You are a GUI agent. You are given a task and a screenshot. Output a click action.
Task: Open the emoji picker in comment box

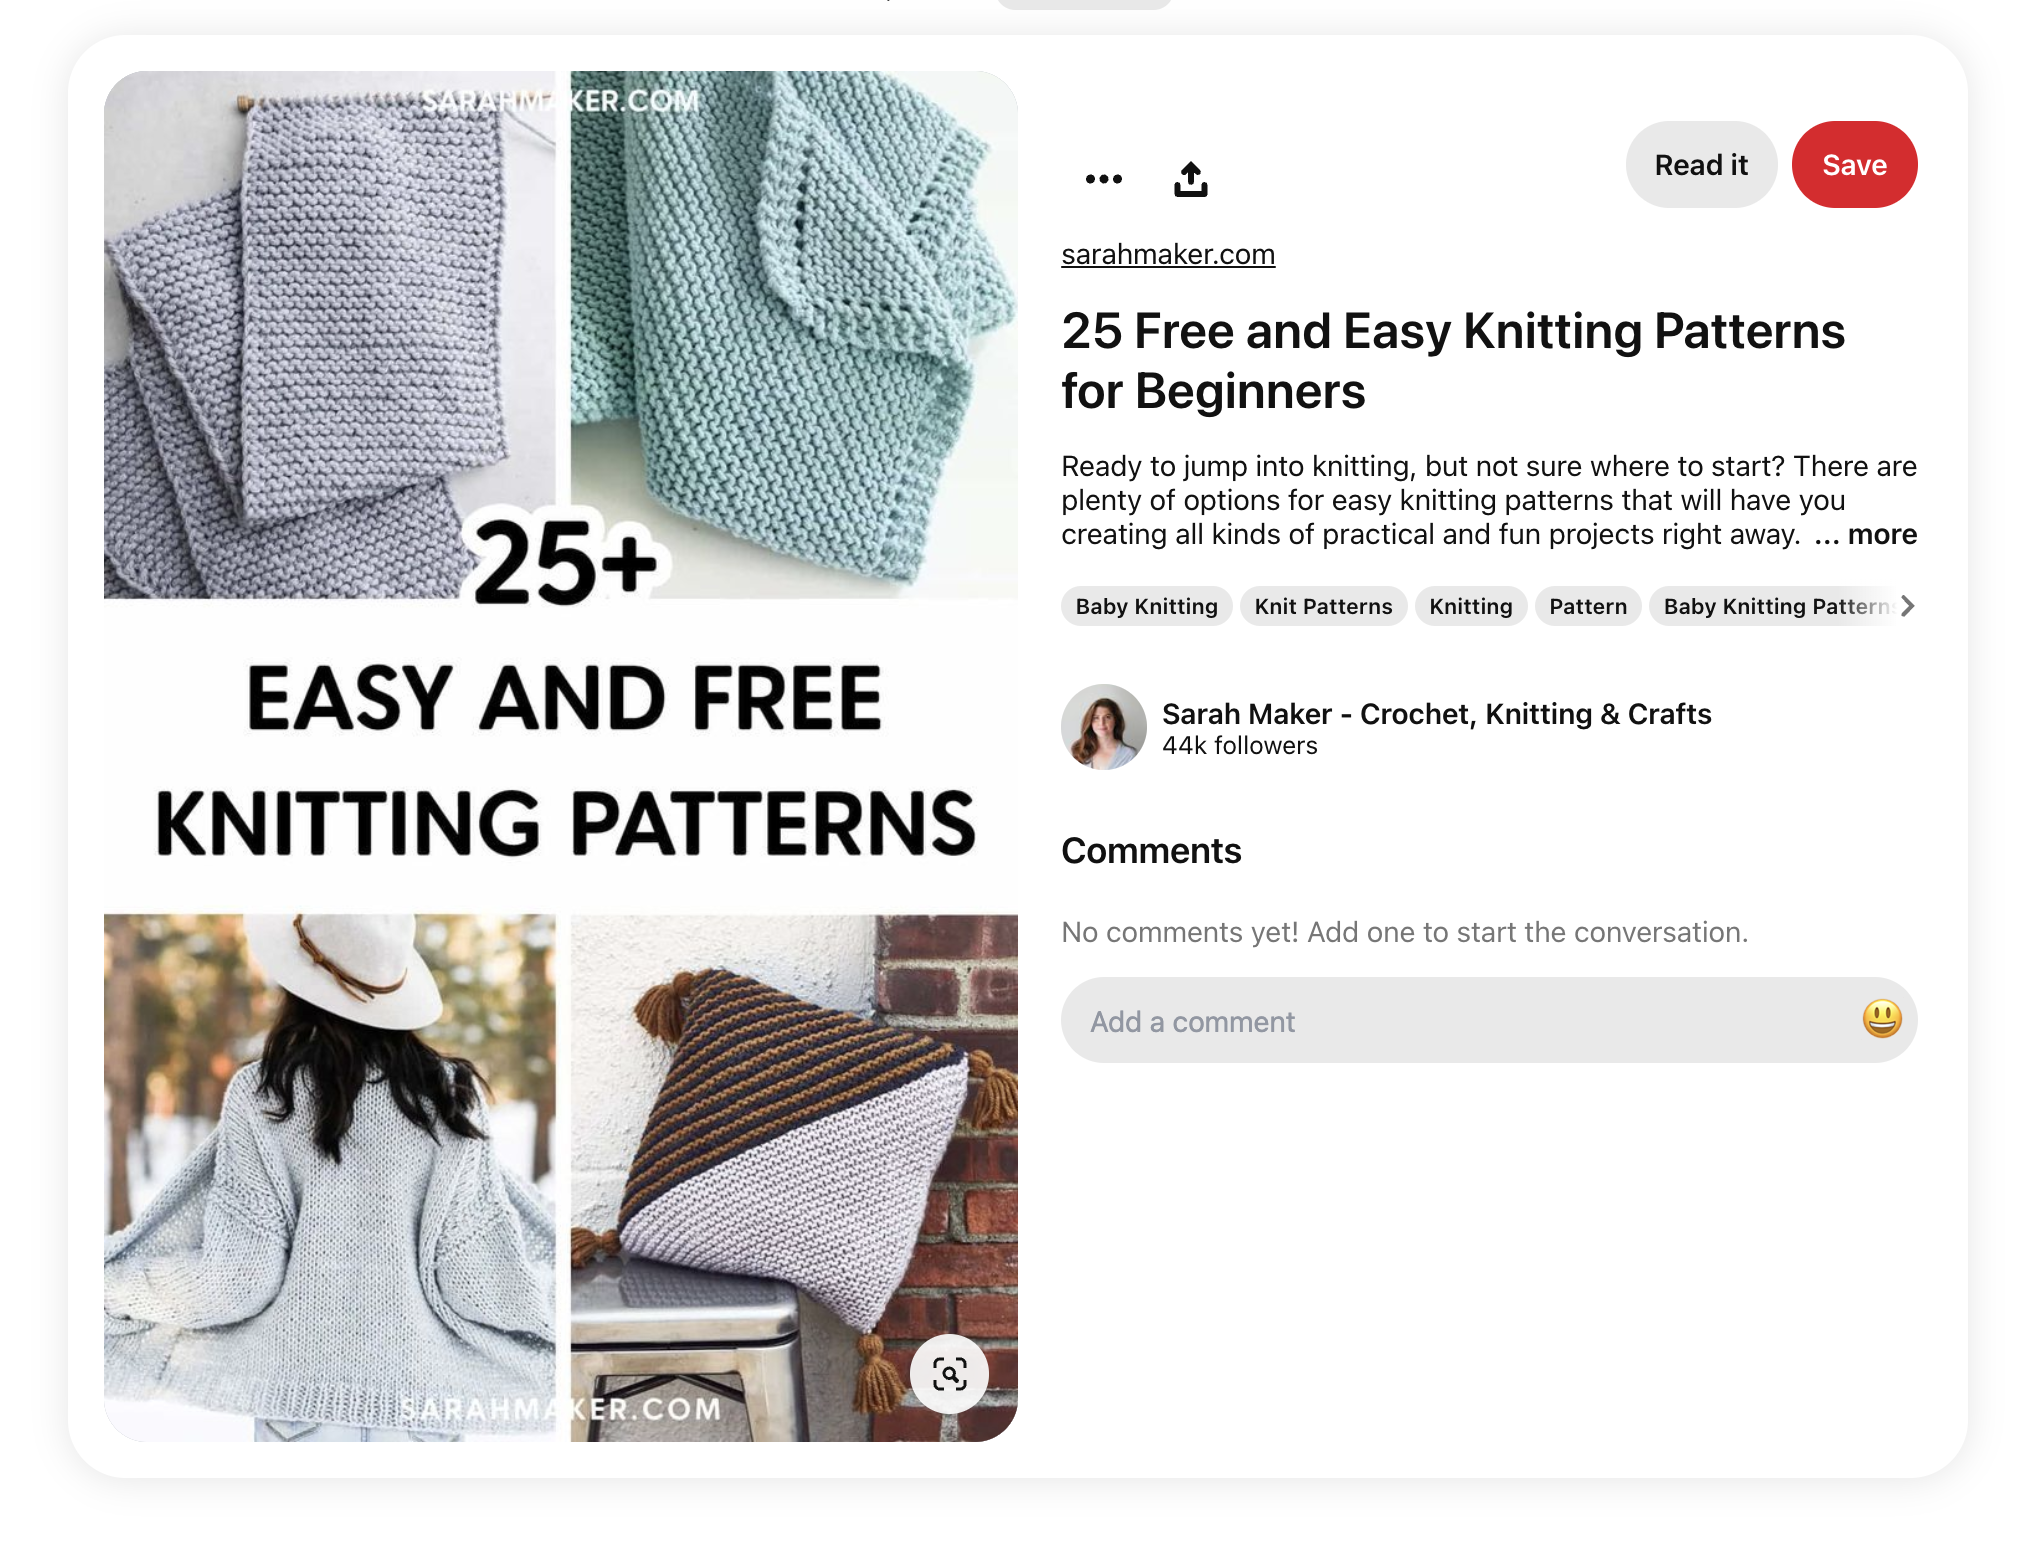coord(1881,1019)
